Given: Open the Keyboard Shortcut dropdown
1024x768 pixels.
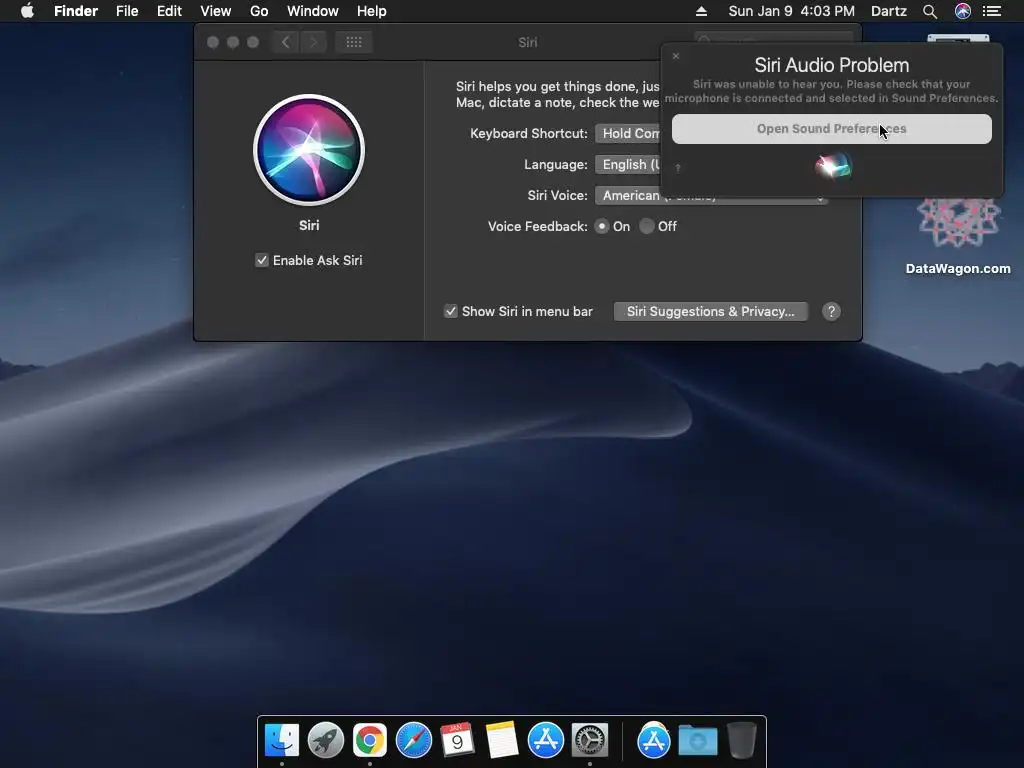Looking at the screenshot, I should [x=628, y=133].
